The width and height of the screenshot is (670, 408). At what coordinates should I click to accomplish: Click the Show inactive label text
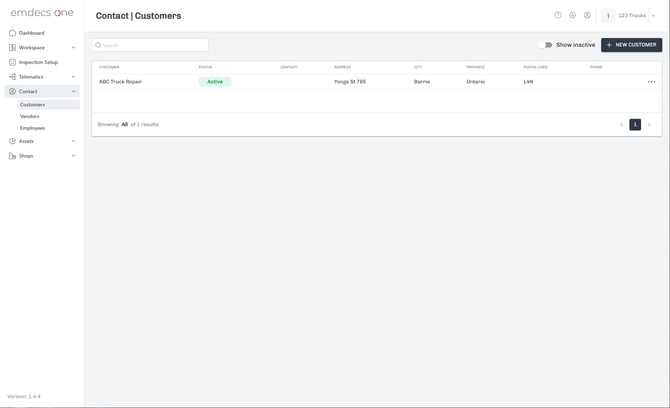(x=576, y=45)
